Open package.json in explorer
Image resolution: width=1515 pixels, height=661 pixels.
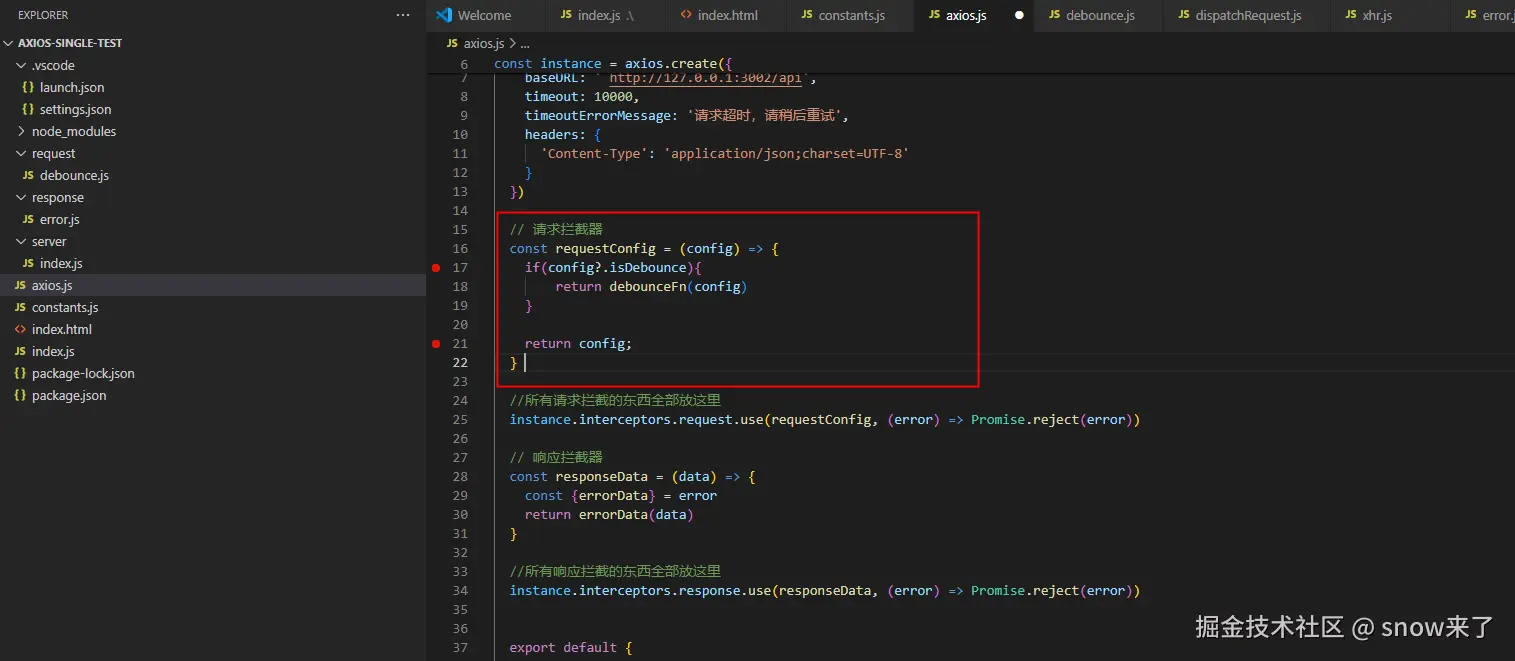pyautogui.click(x=213, y=395)
